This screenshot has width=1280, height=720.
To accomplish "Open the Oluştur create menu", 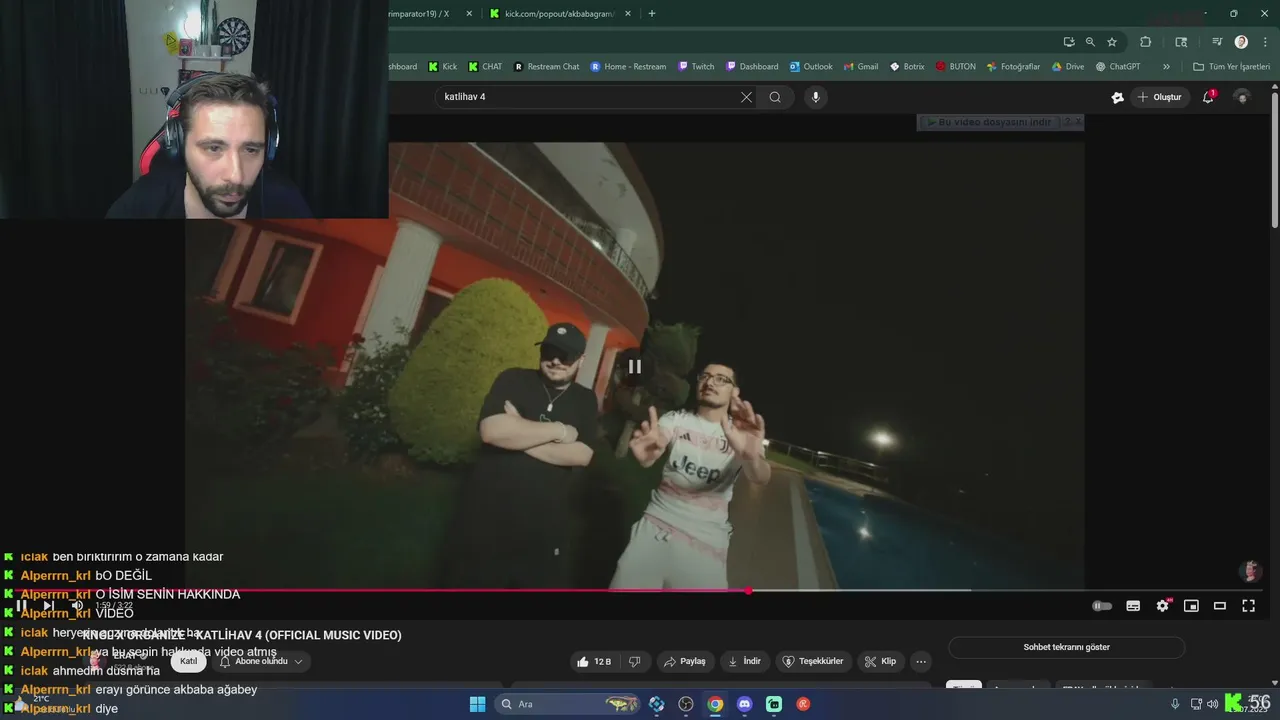I will click(x=1159, y=97).
